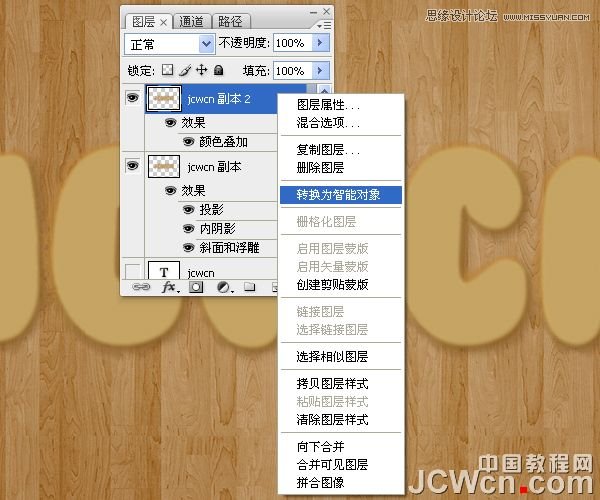Toggle 颜色叠加 effect visibility
Screen dimensions: 600x500
click(x=188, y=142)
